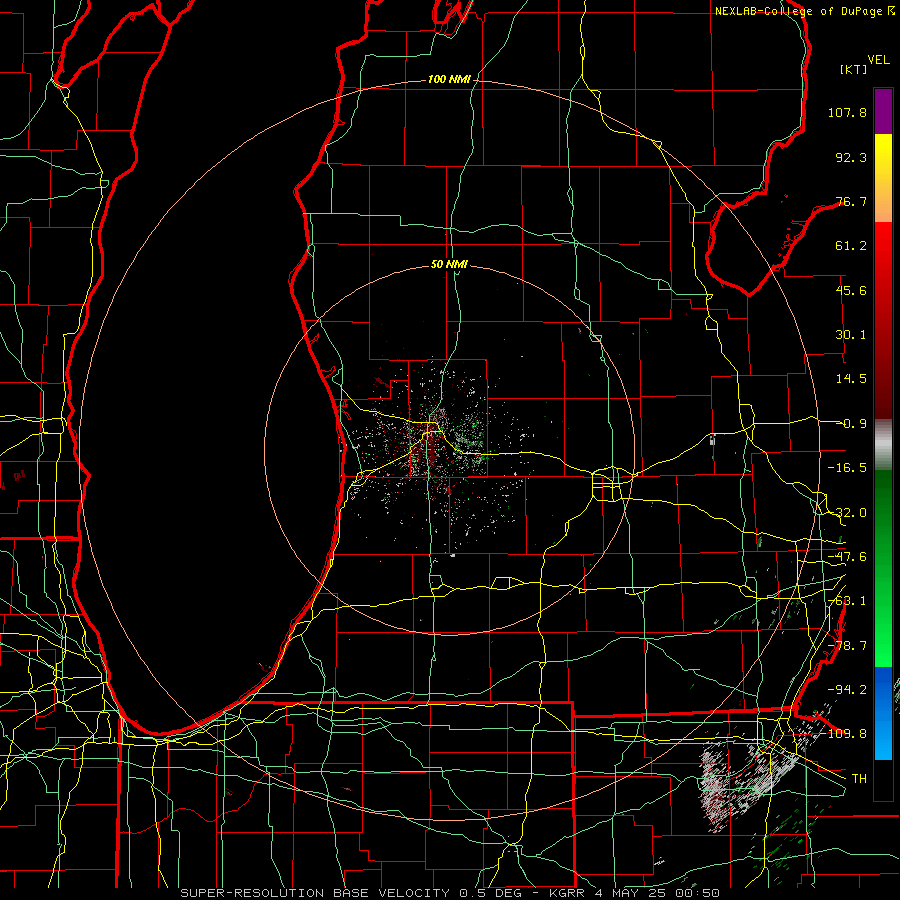
Task: Click the 61.2 legend value
Action: click(851, 246)
